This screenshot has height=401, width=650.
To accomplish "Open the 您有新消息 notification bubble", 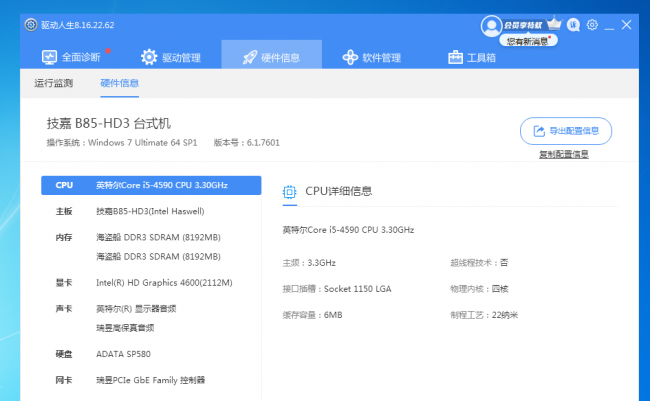I will pyautogui.click(x=528, y=41).
